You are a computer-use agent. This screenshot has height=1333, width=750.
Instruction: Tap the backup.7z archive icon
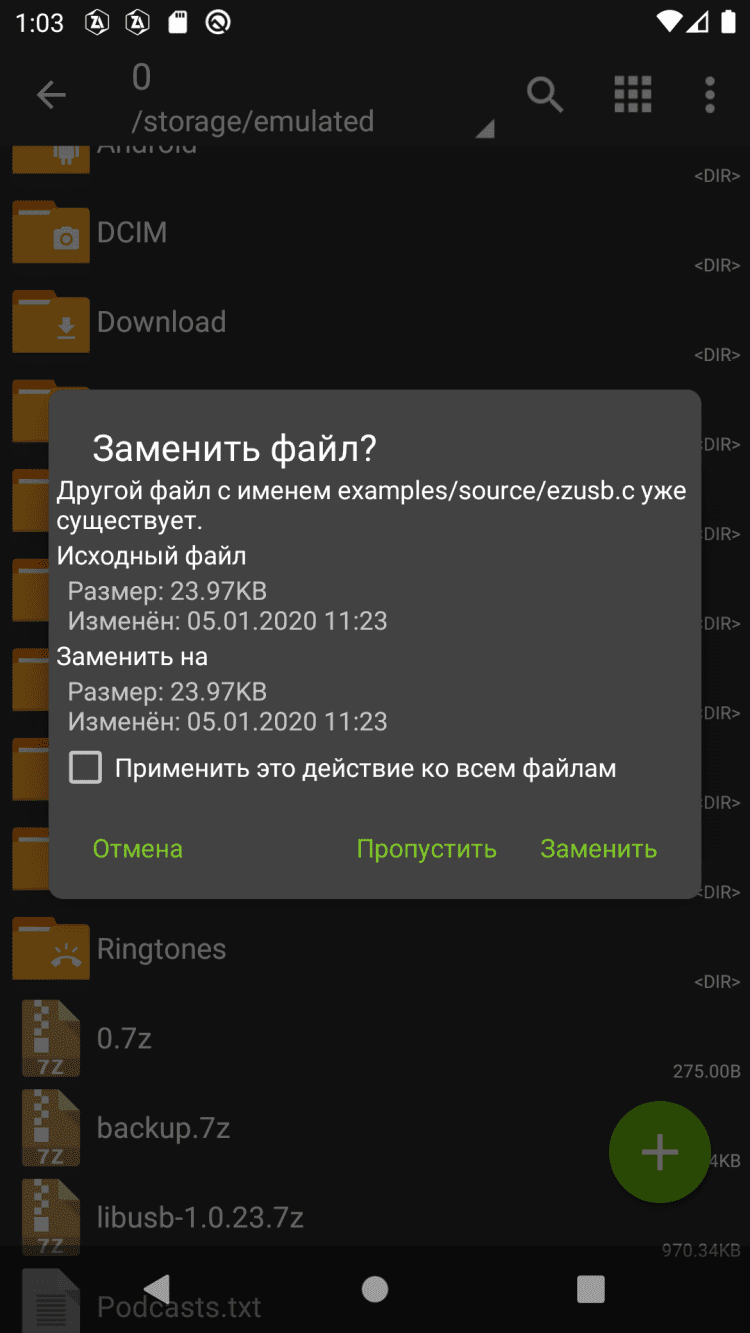[x=51, y=1129]
